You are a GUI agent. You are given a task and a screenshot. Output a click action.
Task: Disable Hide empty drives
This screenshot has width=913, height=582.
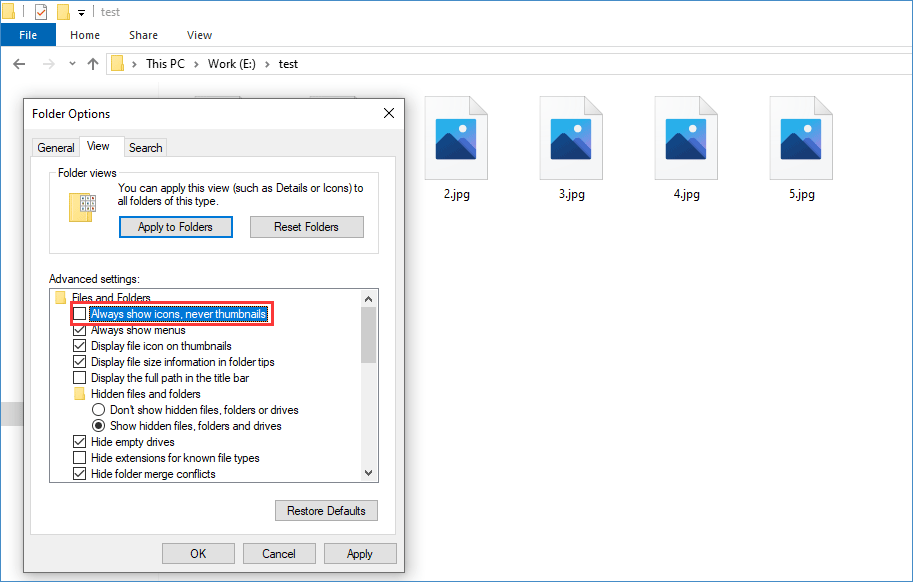pyautogui.click(x=79, y=441)
